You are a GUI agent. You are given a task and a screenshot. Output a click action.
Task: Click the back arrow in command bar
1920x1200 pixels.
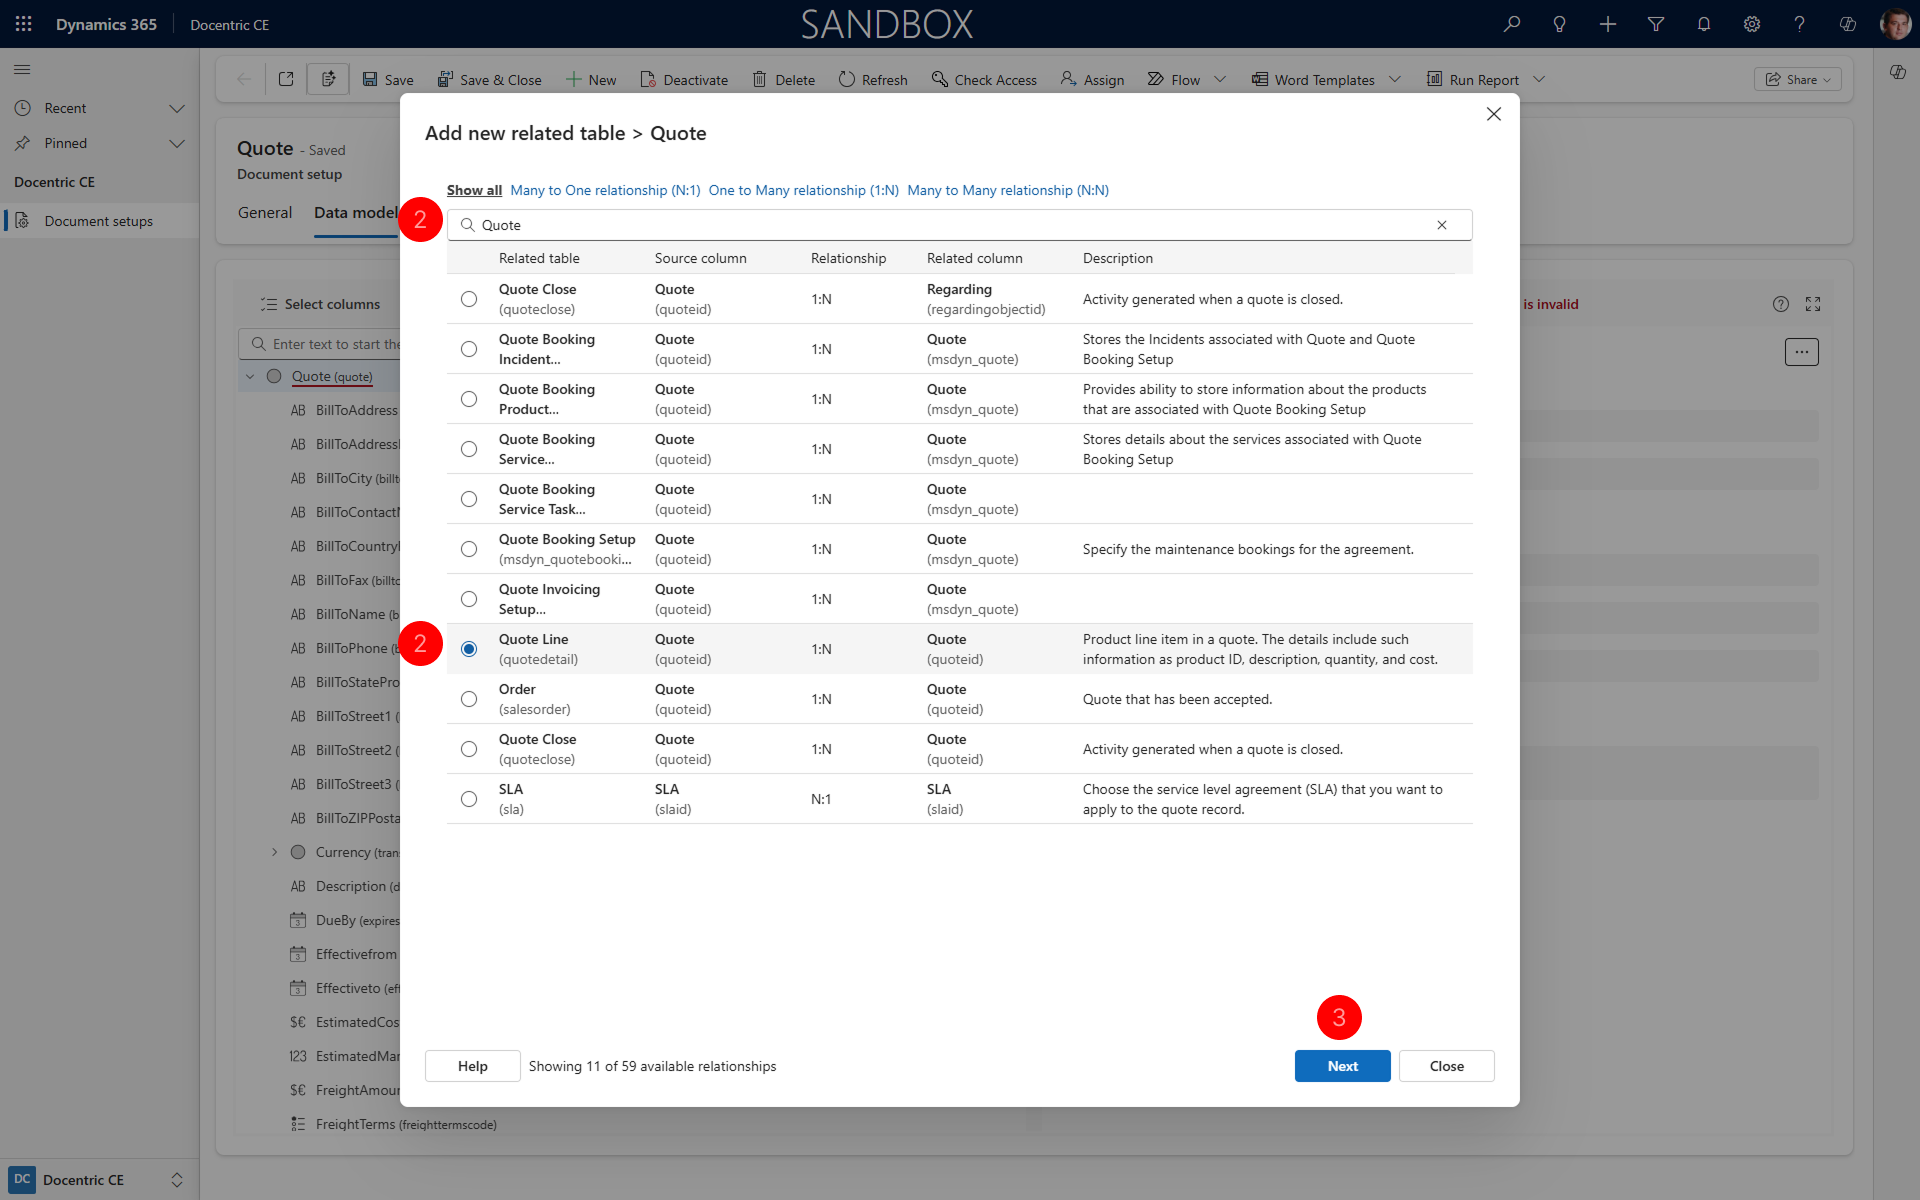point(243,79)
